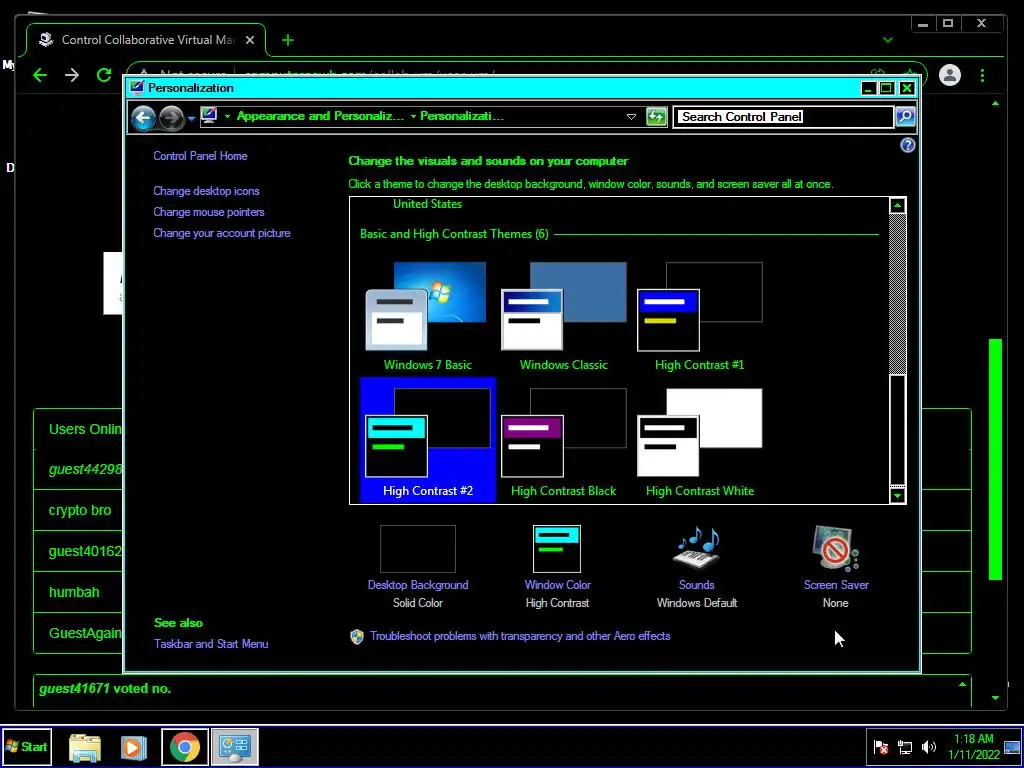Open Taskbar and Start Menu link
This screenshot has height=768, width=1024.
pos(211,644)
